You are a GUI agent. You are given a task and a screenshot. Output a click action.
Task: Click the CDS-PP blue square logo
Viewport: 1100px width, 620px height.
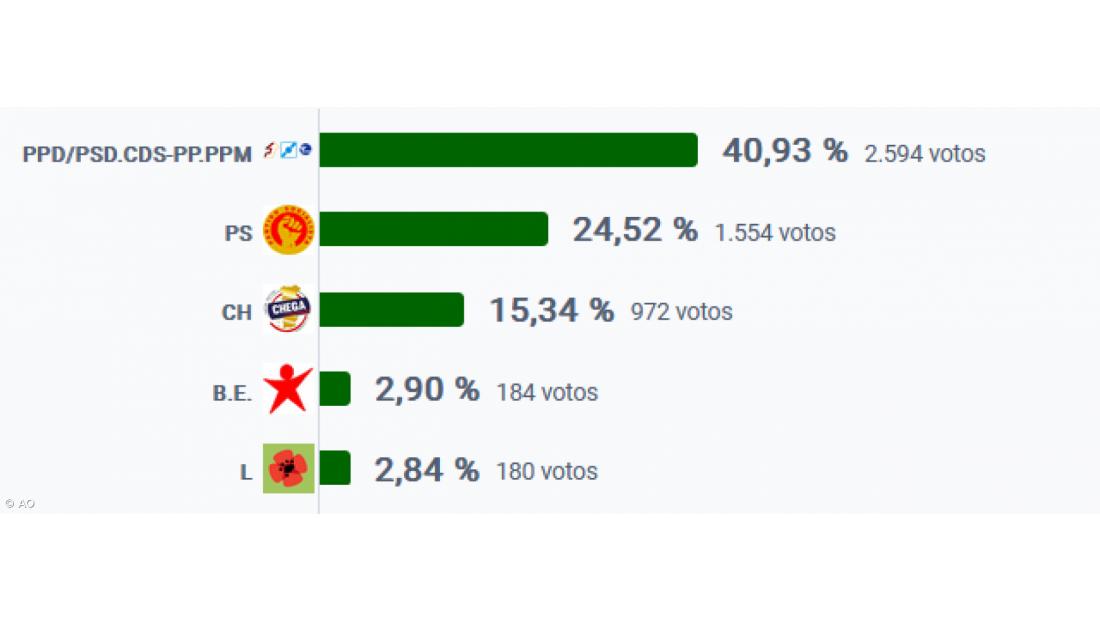(x=288, y=151)
